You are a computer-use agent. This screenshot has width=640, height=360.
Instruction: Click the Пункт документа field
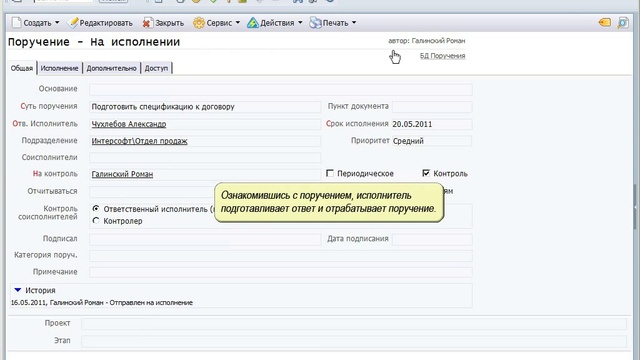pos(432,107)
